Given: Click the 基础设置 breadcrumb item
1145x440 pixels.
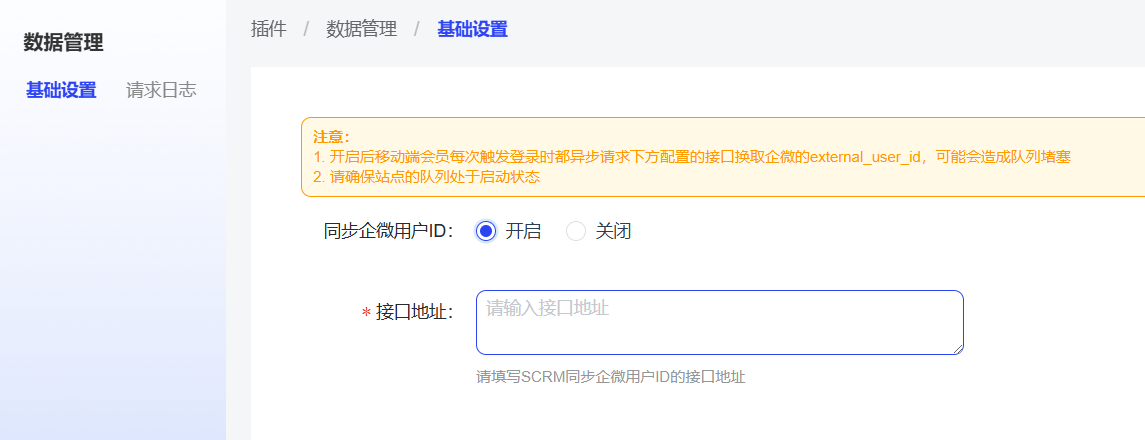Looking at the screenshot, I should (x=472, y=29).
